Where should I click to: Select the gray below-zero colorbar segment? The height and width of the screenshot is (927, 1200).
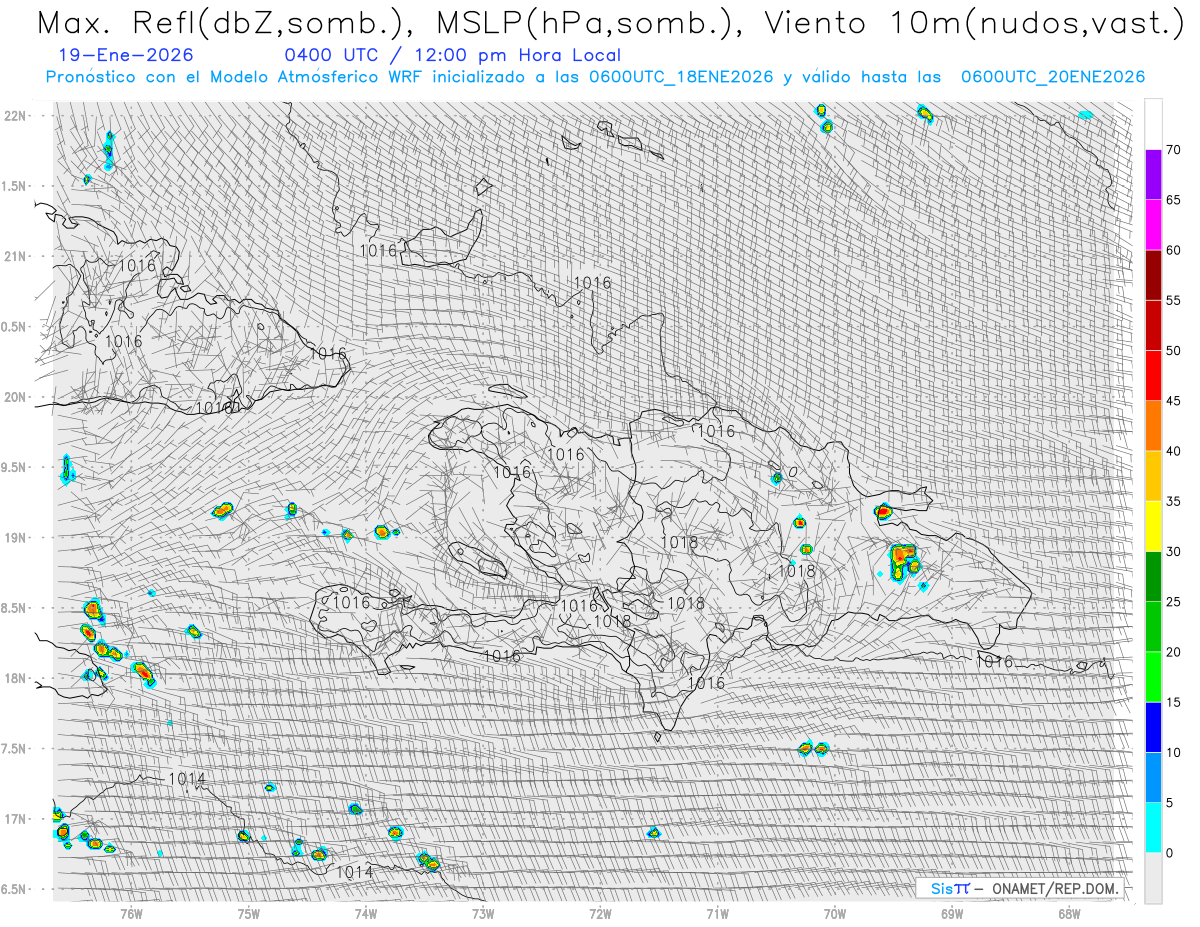pos(1153,878)
